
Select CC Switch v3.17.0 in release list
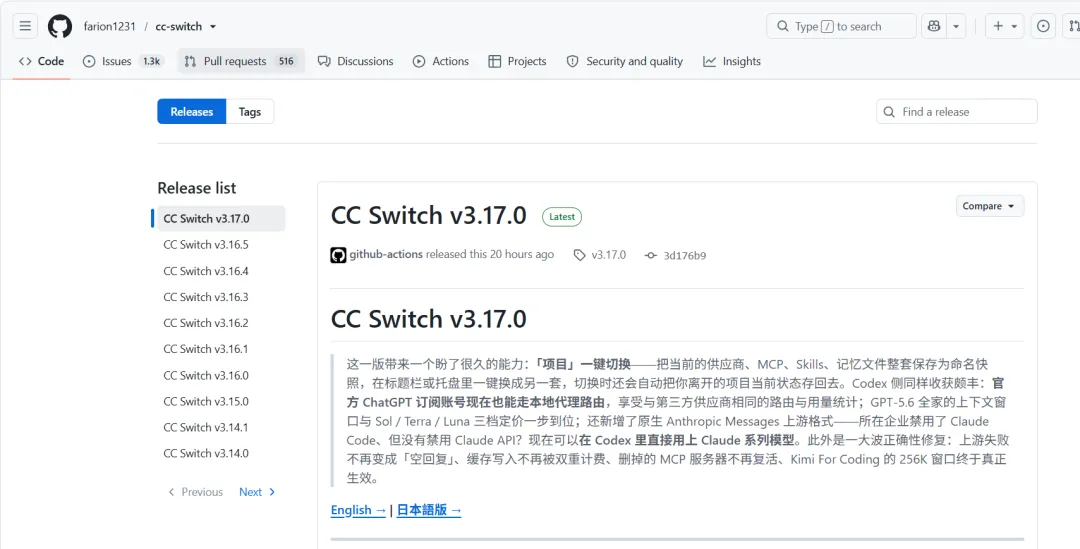tap(221, 218)
